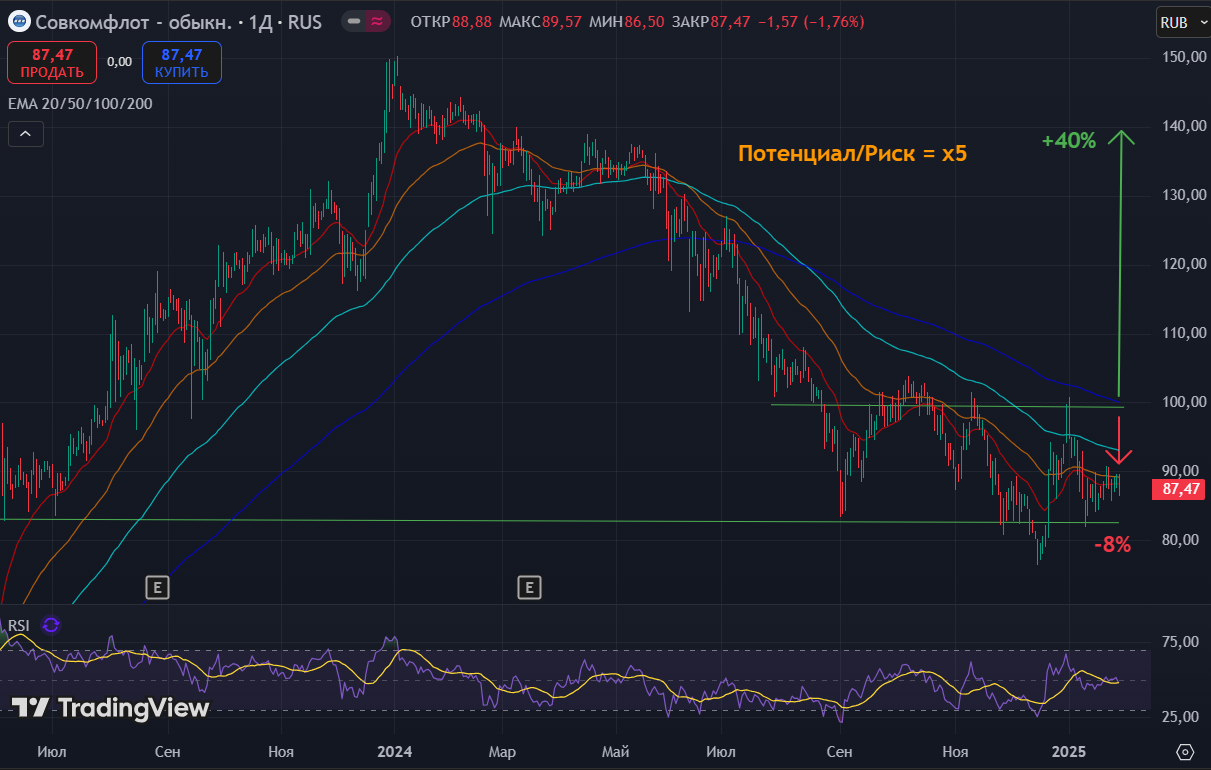Viewport: 1211px width, 770px height.
Task: Click the pink approximate-equals data icon
Action: pyautogui.click(x=377, y=21)
